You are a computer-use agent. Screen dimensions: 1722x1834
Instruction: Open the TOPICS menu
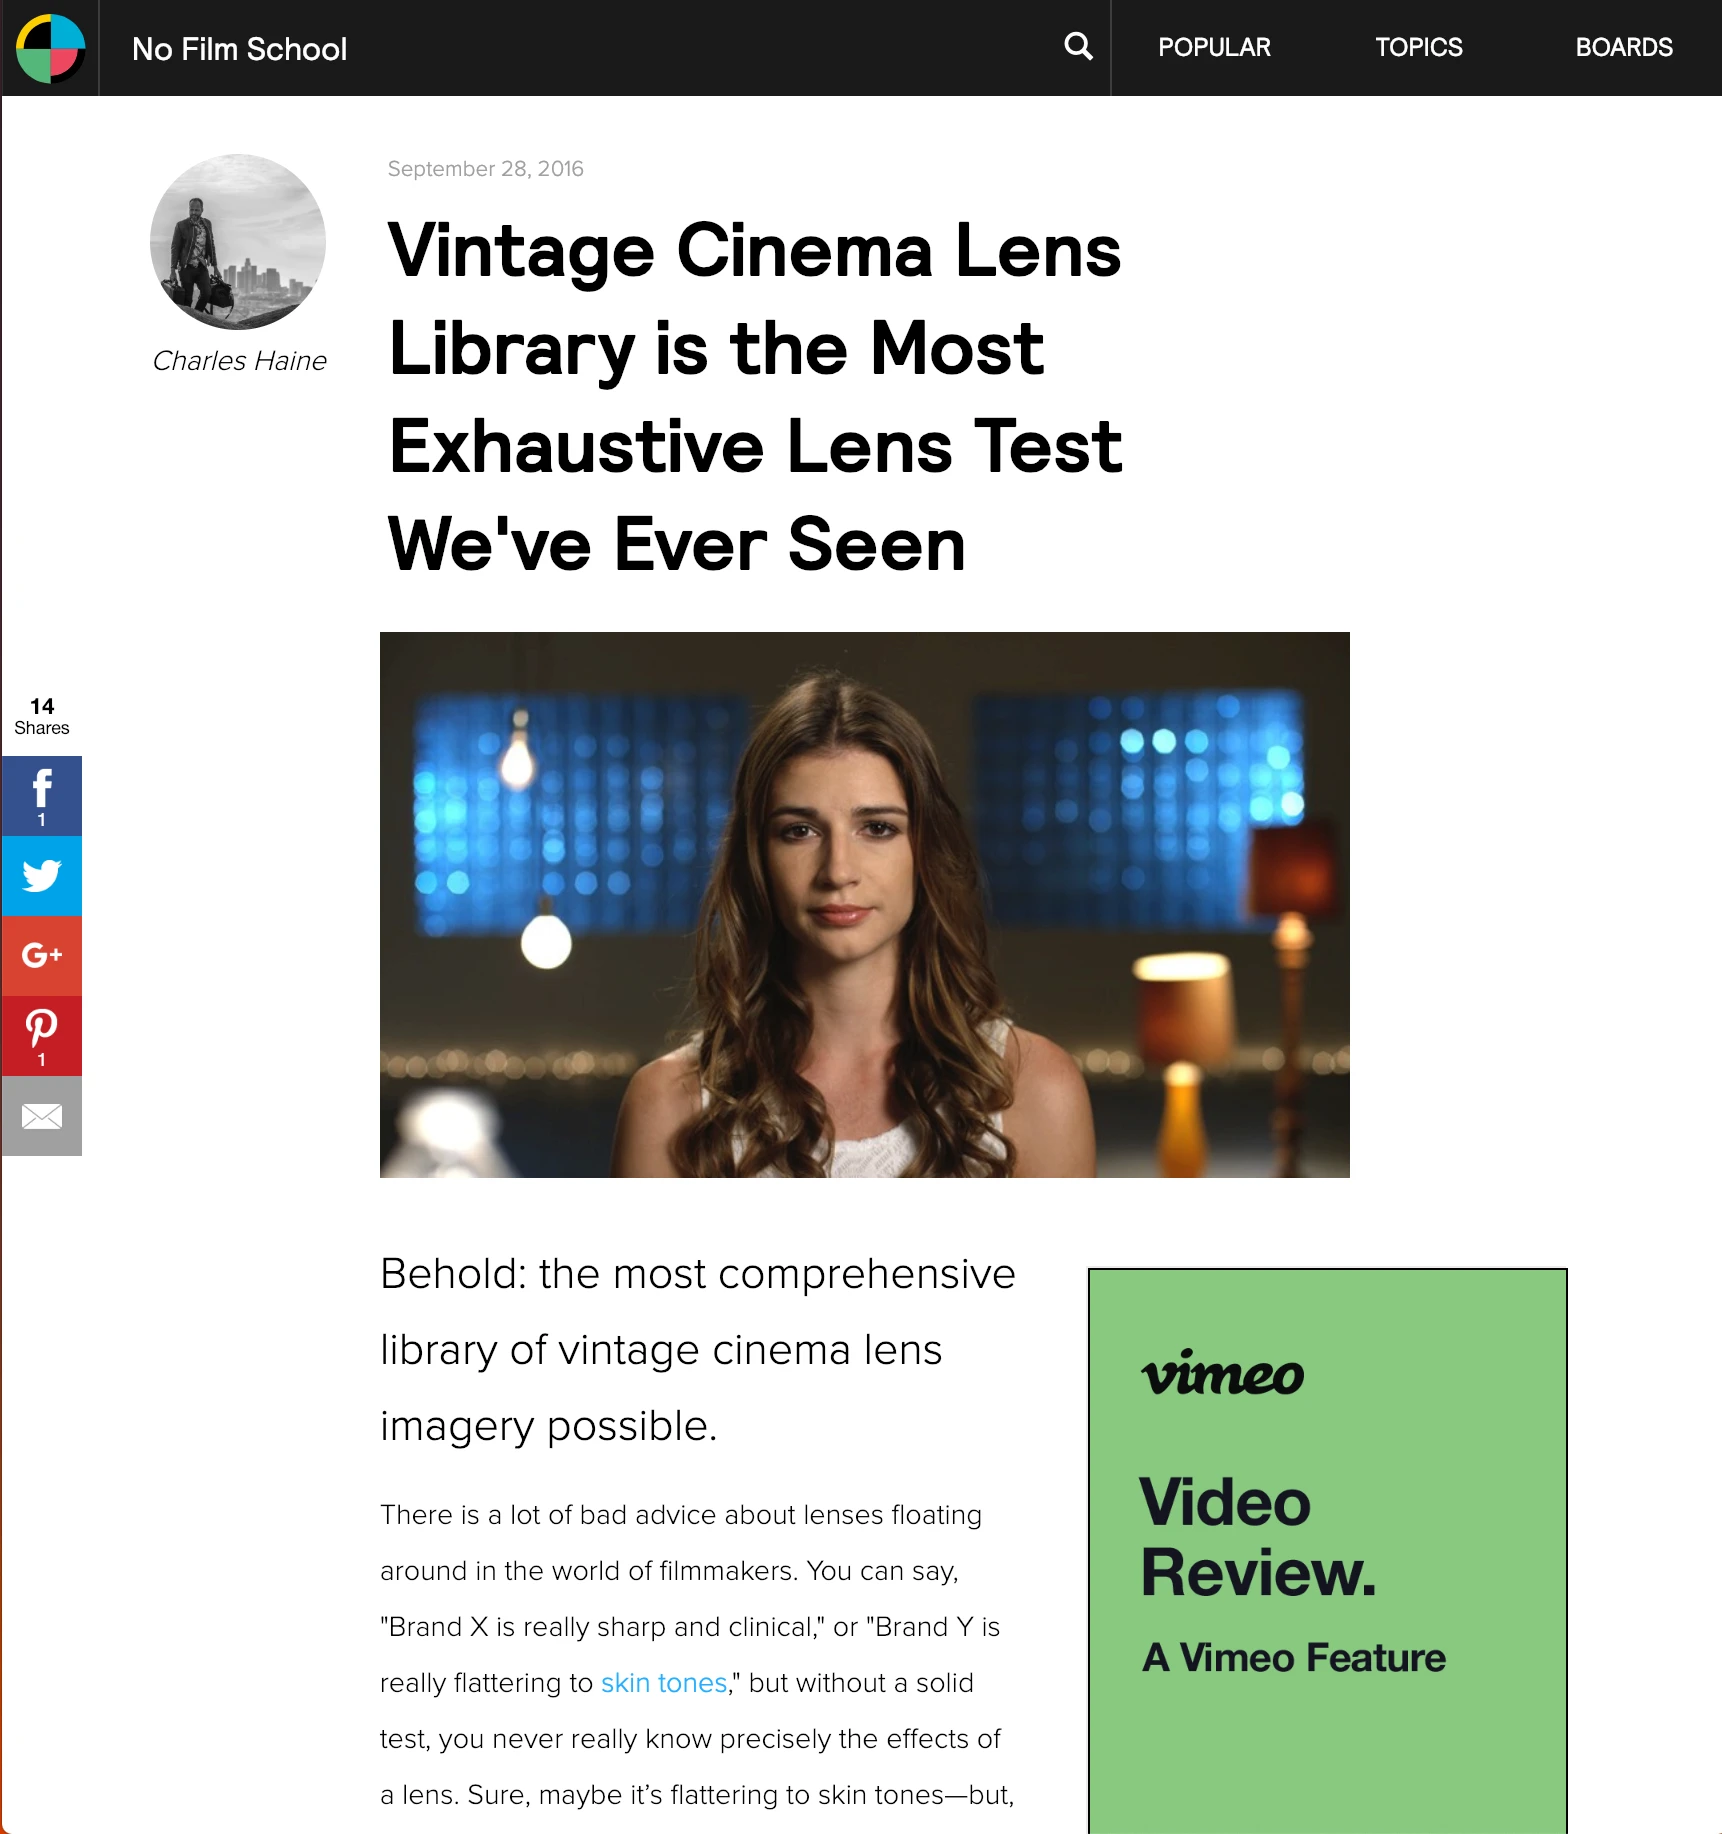point(1418,47)
